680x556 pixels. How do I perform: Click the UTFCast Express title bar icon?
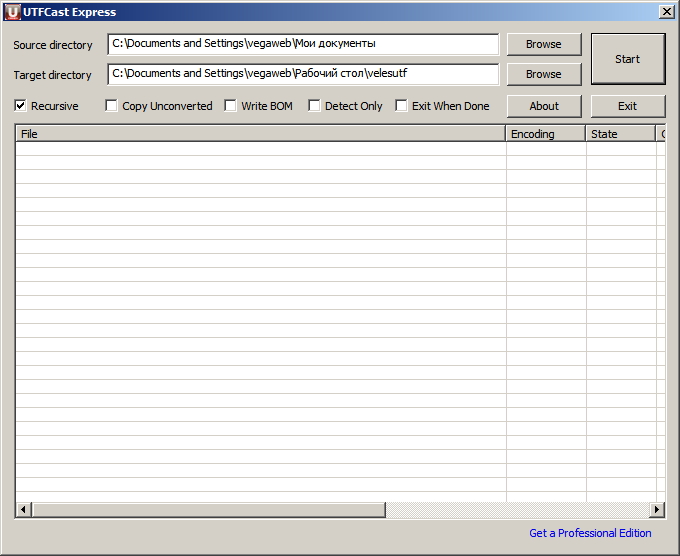(x=12, y=12)
